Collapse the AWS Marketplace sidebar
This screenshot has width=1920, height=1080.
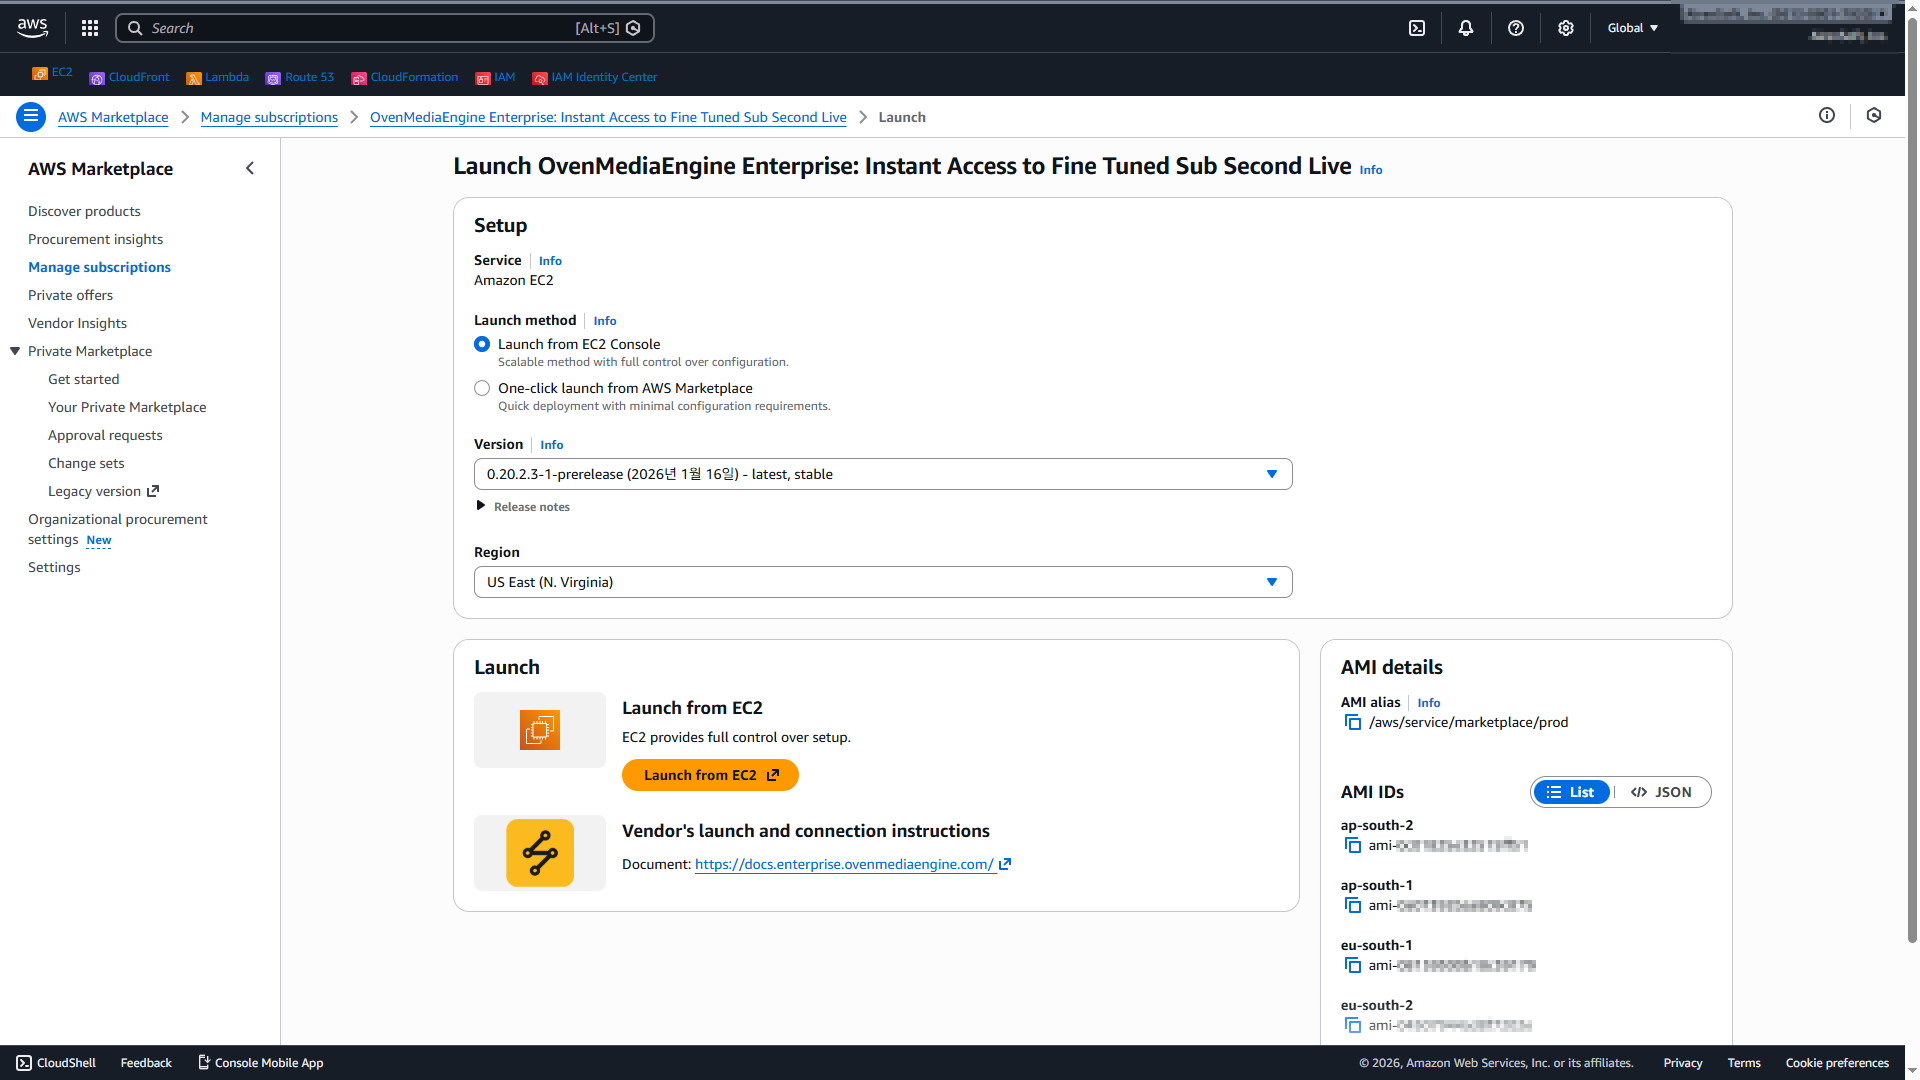pyautogui.click(x=250, y=169)
